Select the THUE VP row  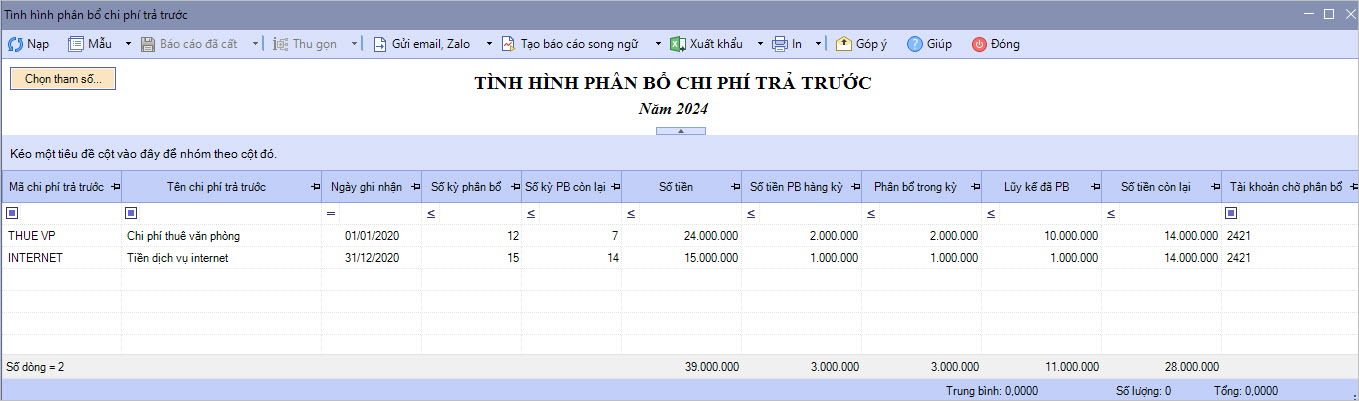[x=60, y=236]
